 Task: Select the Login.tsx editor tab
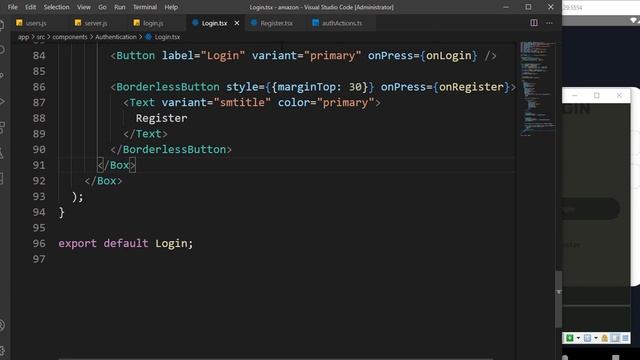[x=214, y=23]
